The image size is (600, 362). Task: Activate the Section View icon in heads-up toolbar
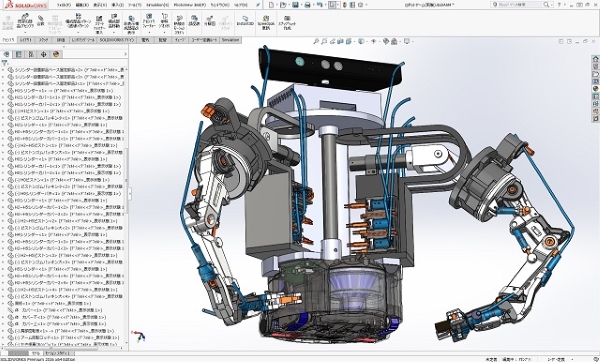click(x=341, y=41)
